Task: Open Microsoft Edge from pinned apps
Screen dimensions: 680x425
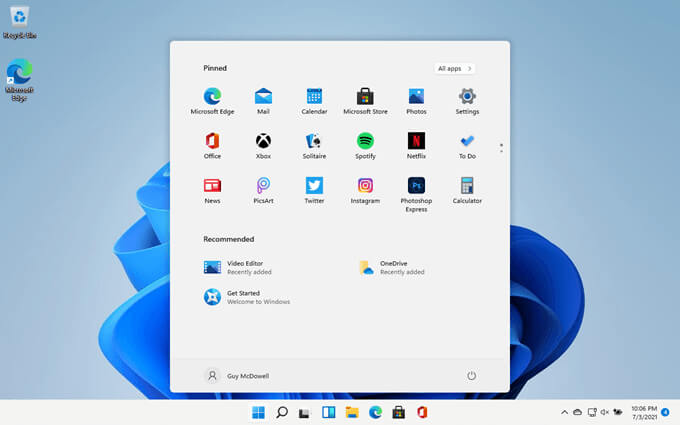Action: (x=212, y=97)
